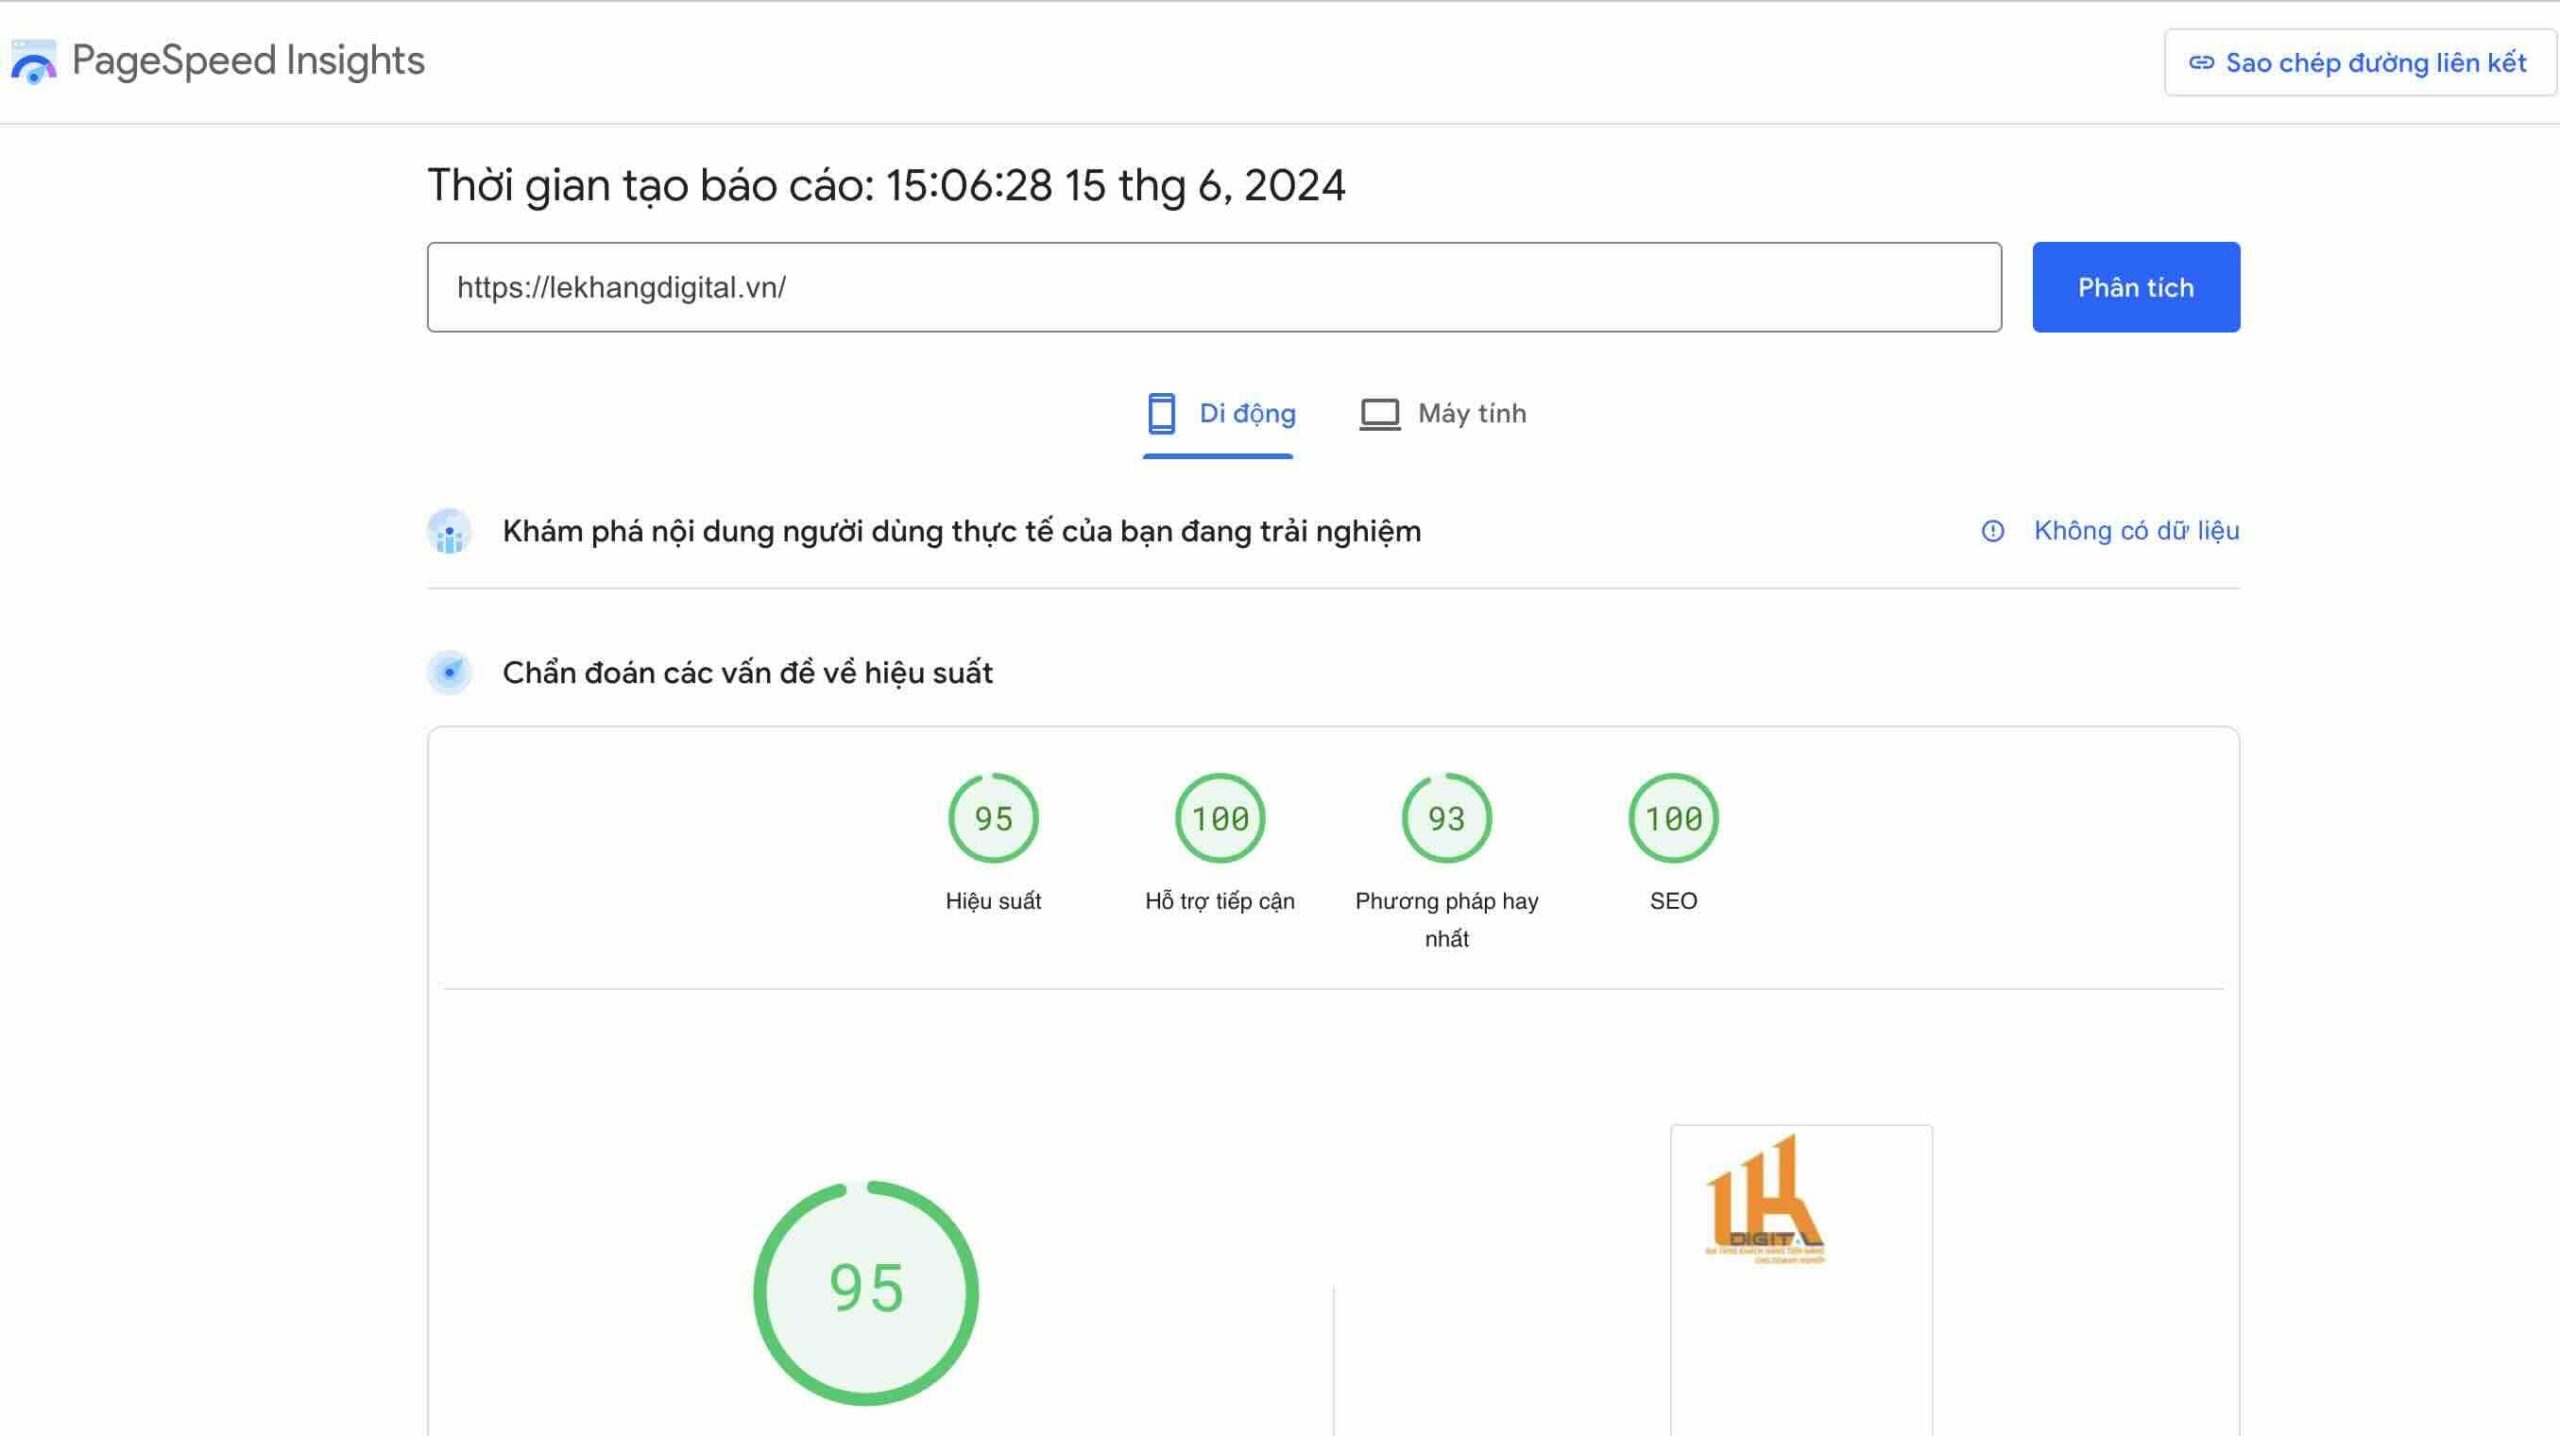Click the performance diagnosis section icon
Viewport: 2560px width, 1436px height.
click(450, 673)
